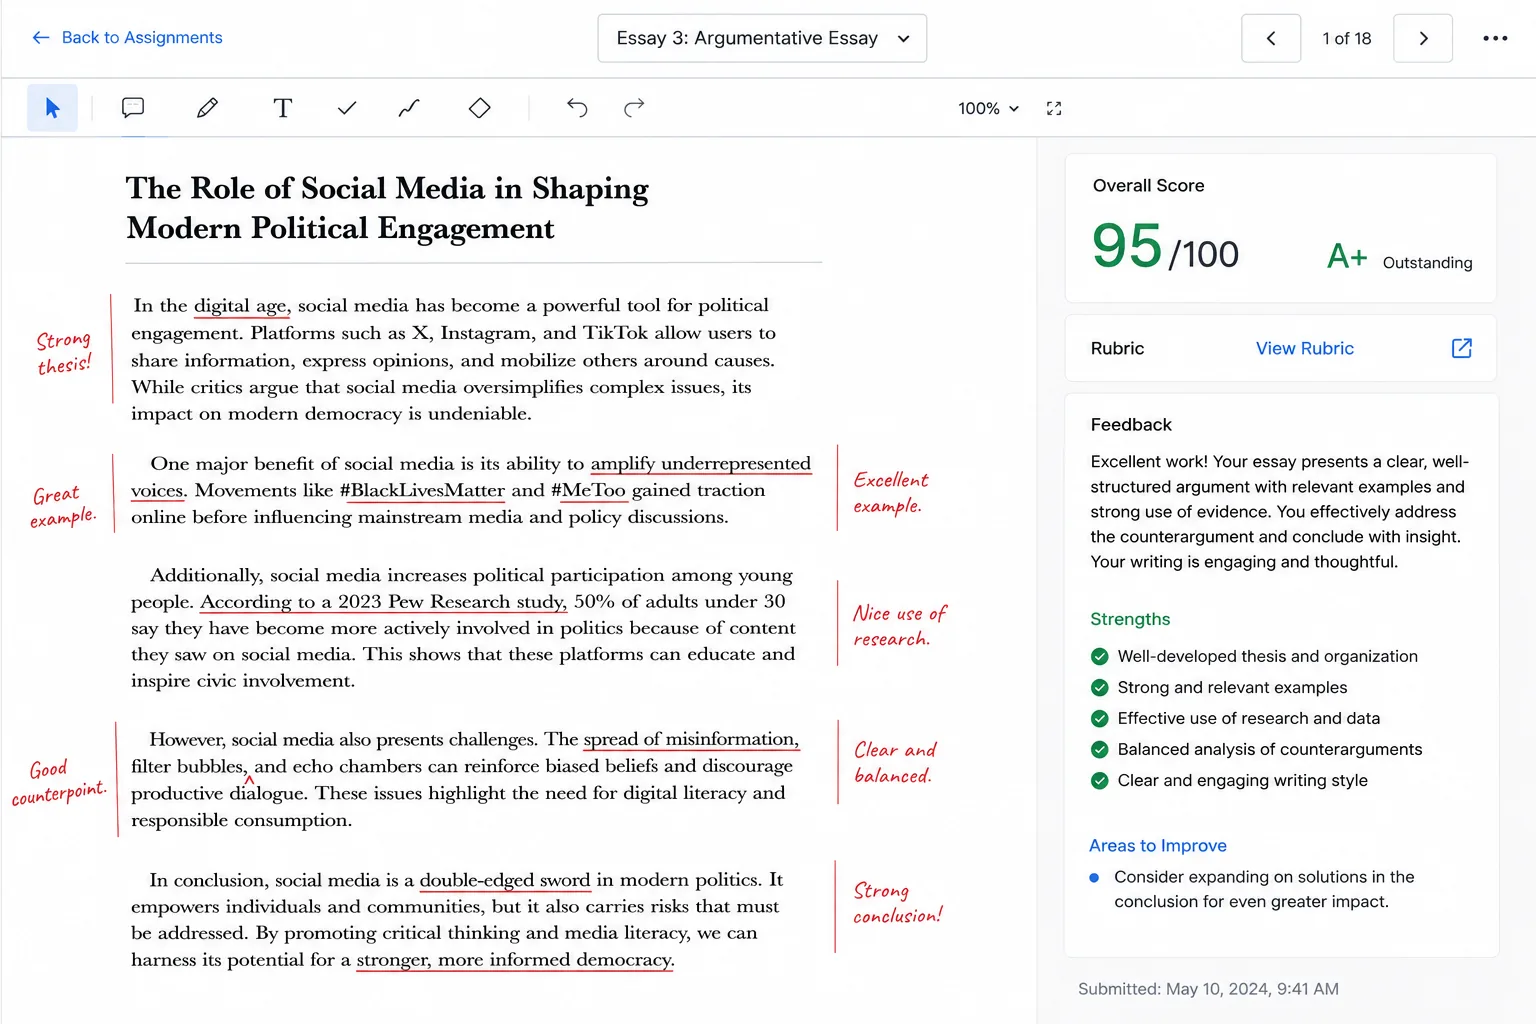Click Back to Assignments link
Screen dimensions: 1536x1024
pos(127,38)
